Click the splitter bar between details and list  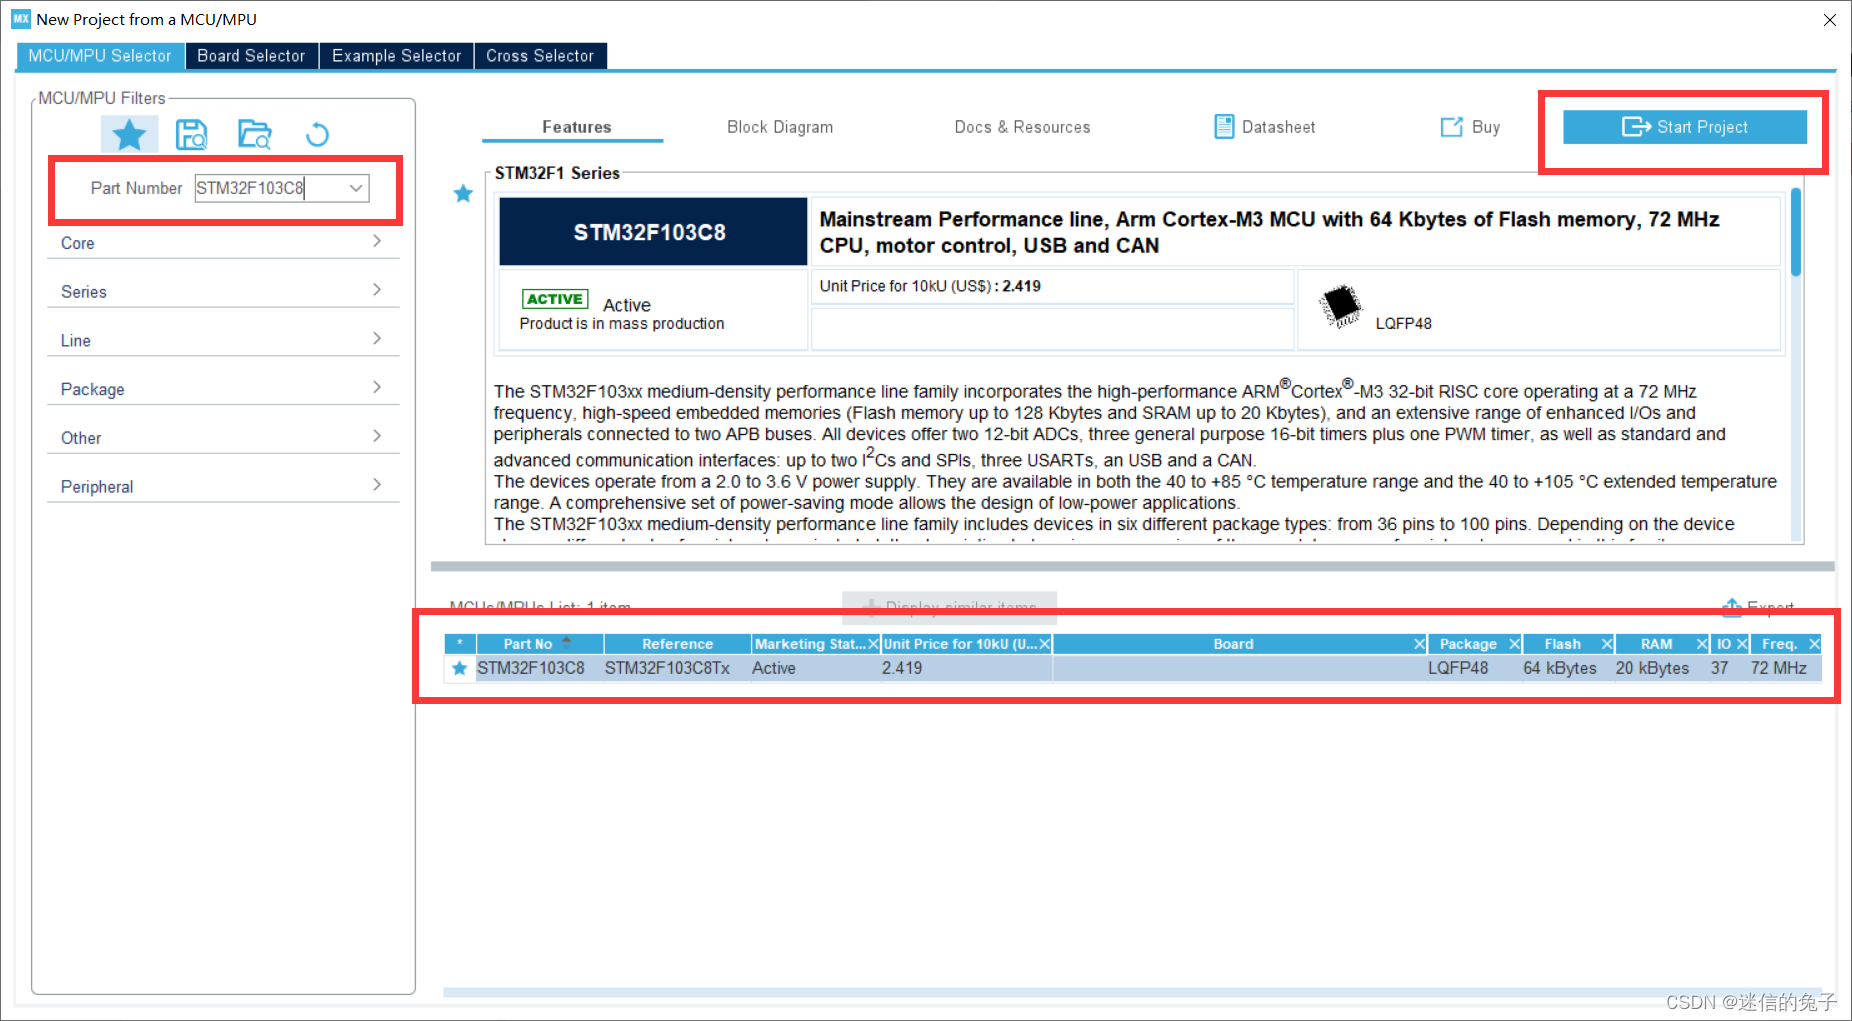point(1132,566)
